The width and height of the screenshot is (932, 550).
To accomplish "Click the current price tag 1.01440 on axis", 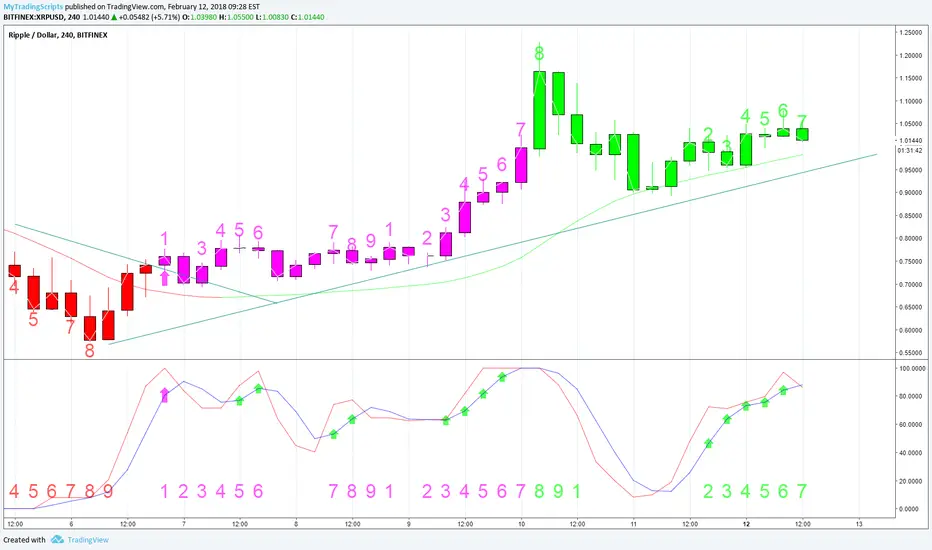I will [x=911, y=141].
